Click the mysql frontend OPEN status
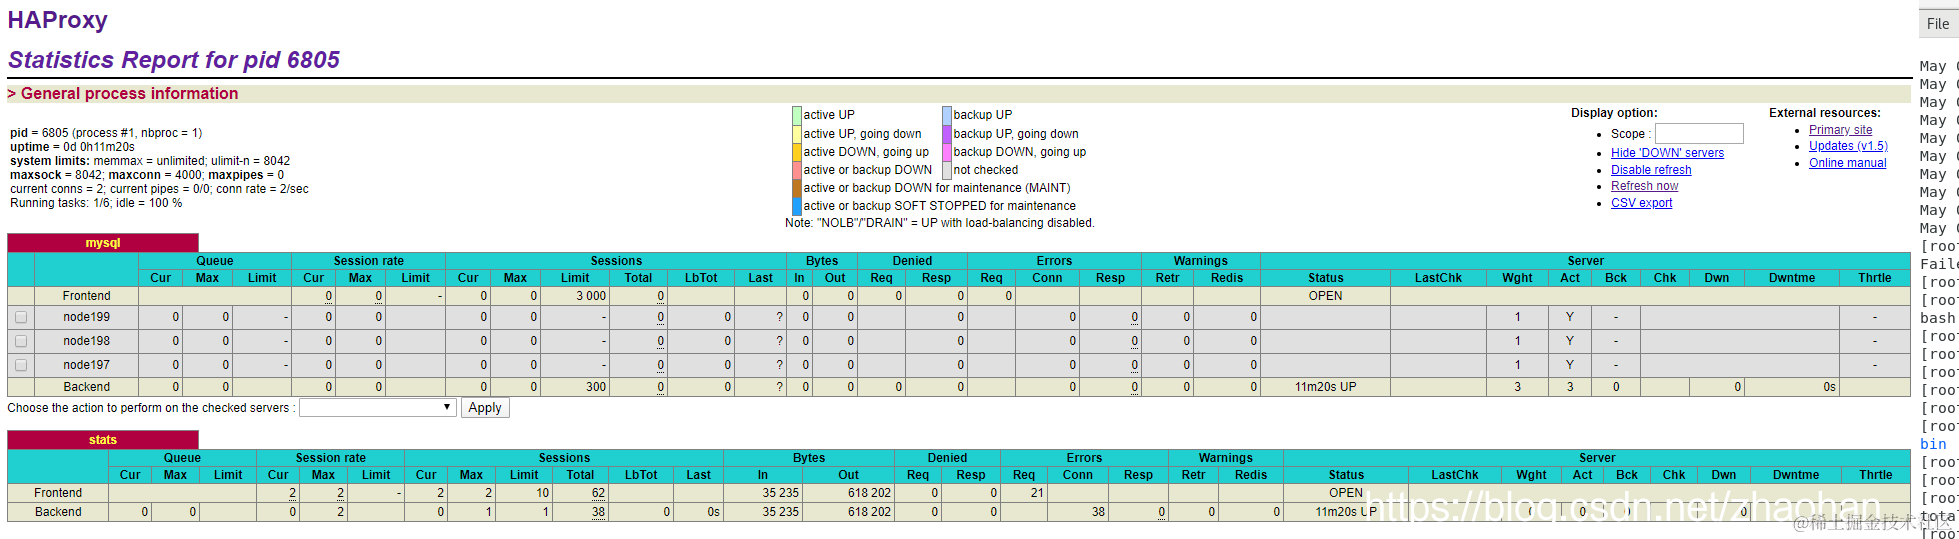The width and height of the screenshot is (1959, 539). (x=1325, y=296)
